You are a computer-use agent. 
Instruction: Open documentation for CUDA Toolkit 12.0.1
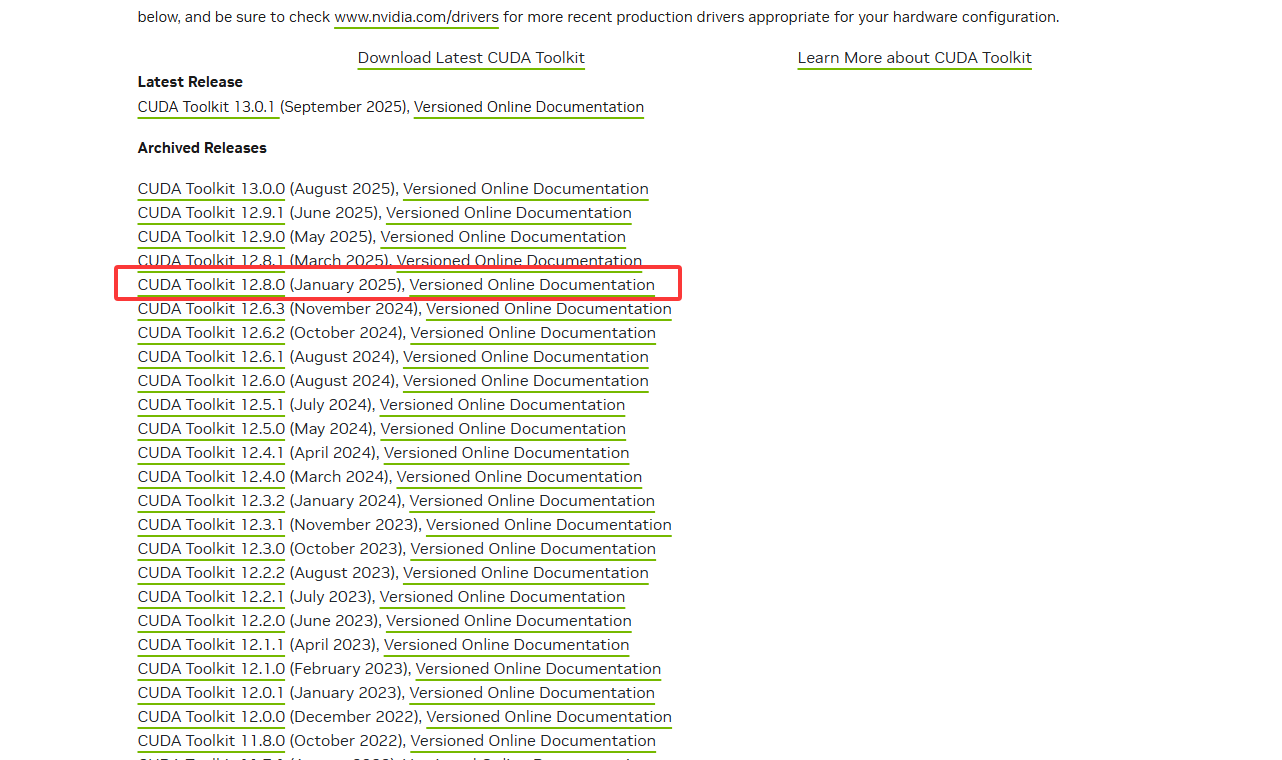click(532, 693)
